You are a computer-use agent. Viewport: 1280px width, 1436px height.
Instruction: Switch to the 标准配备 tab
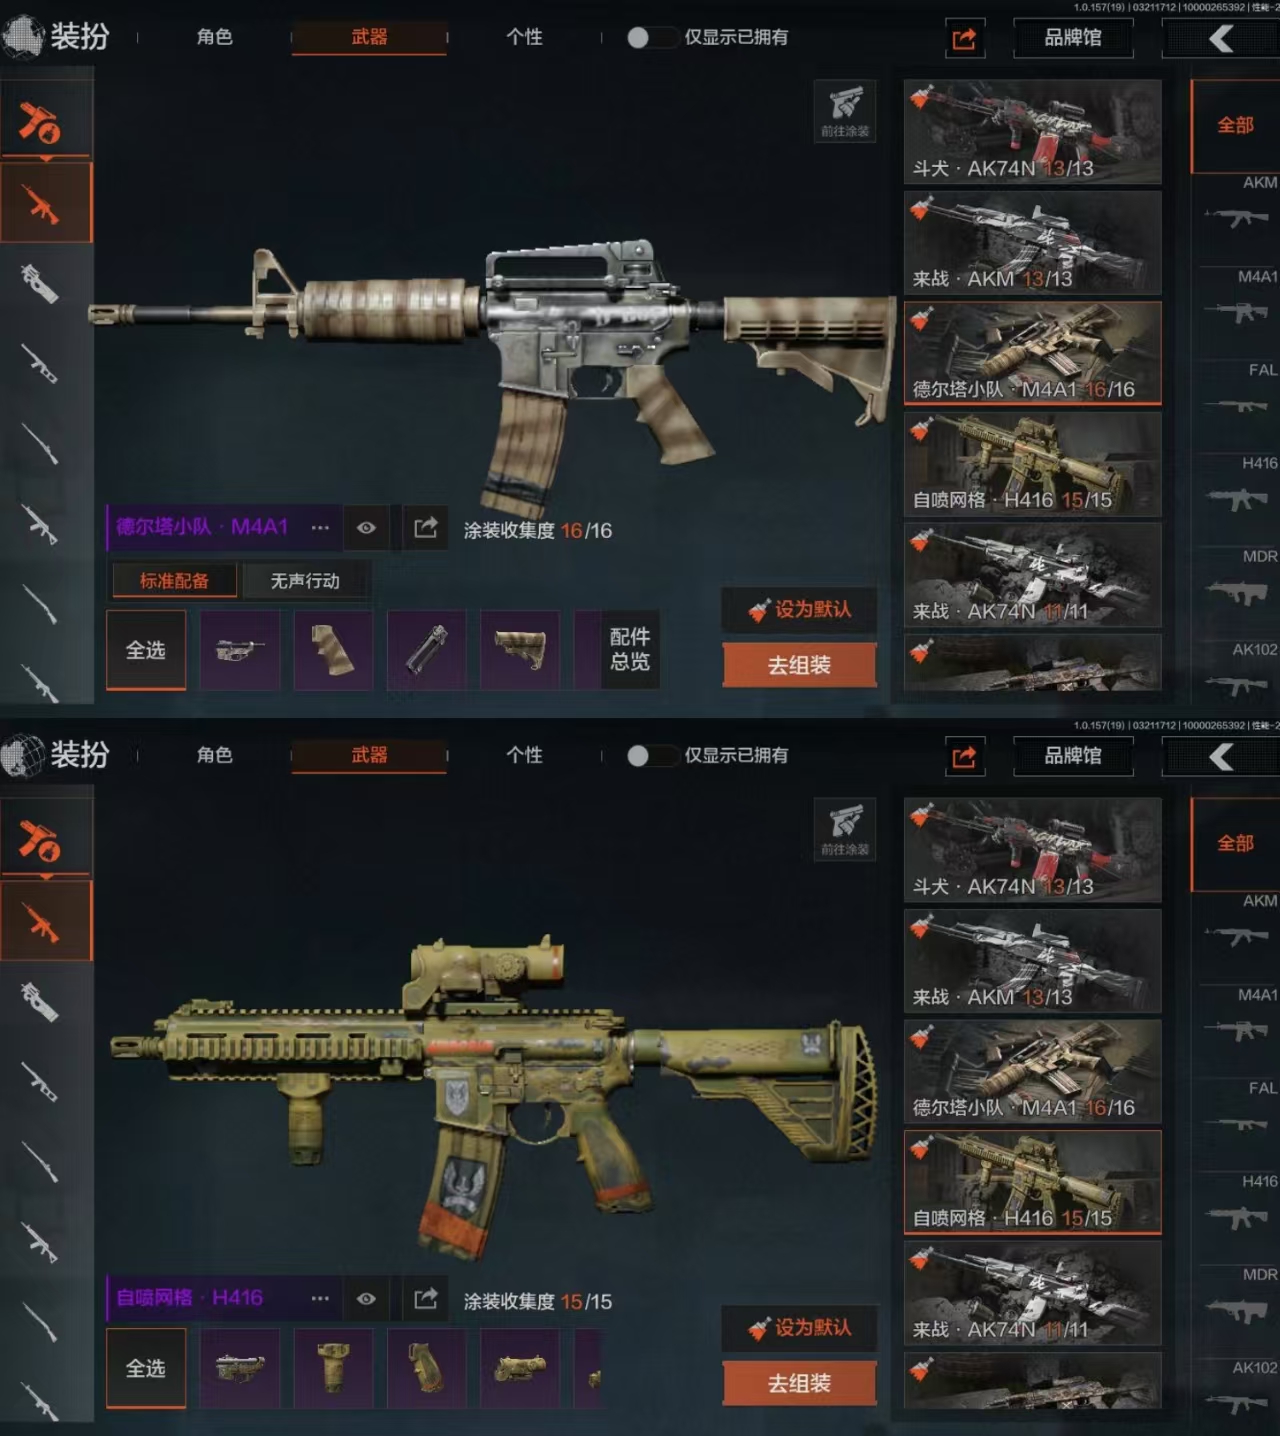(174, 581)
